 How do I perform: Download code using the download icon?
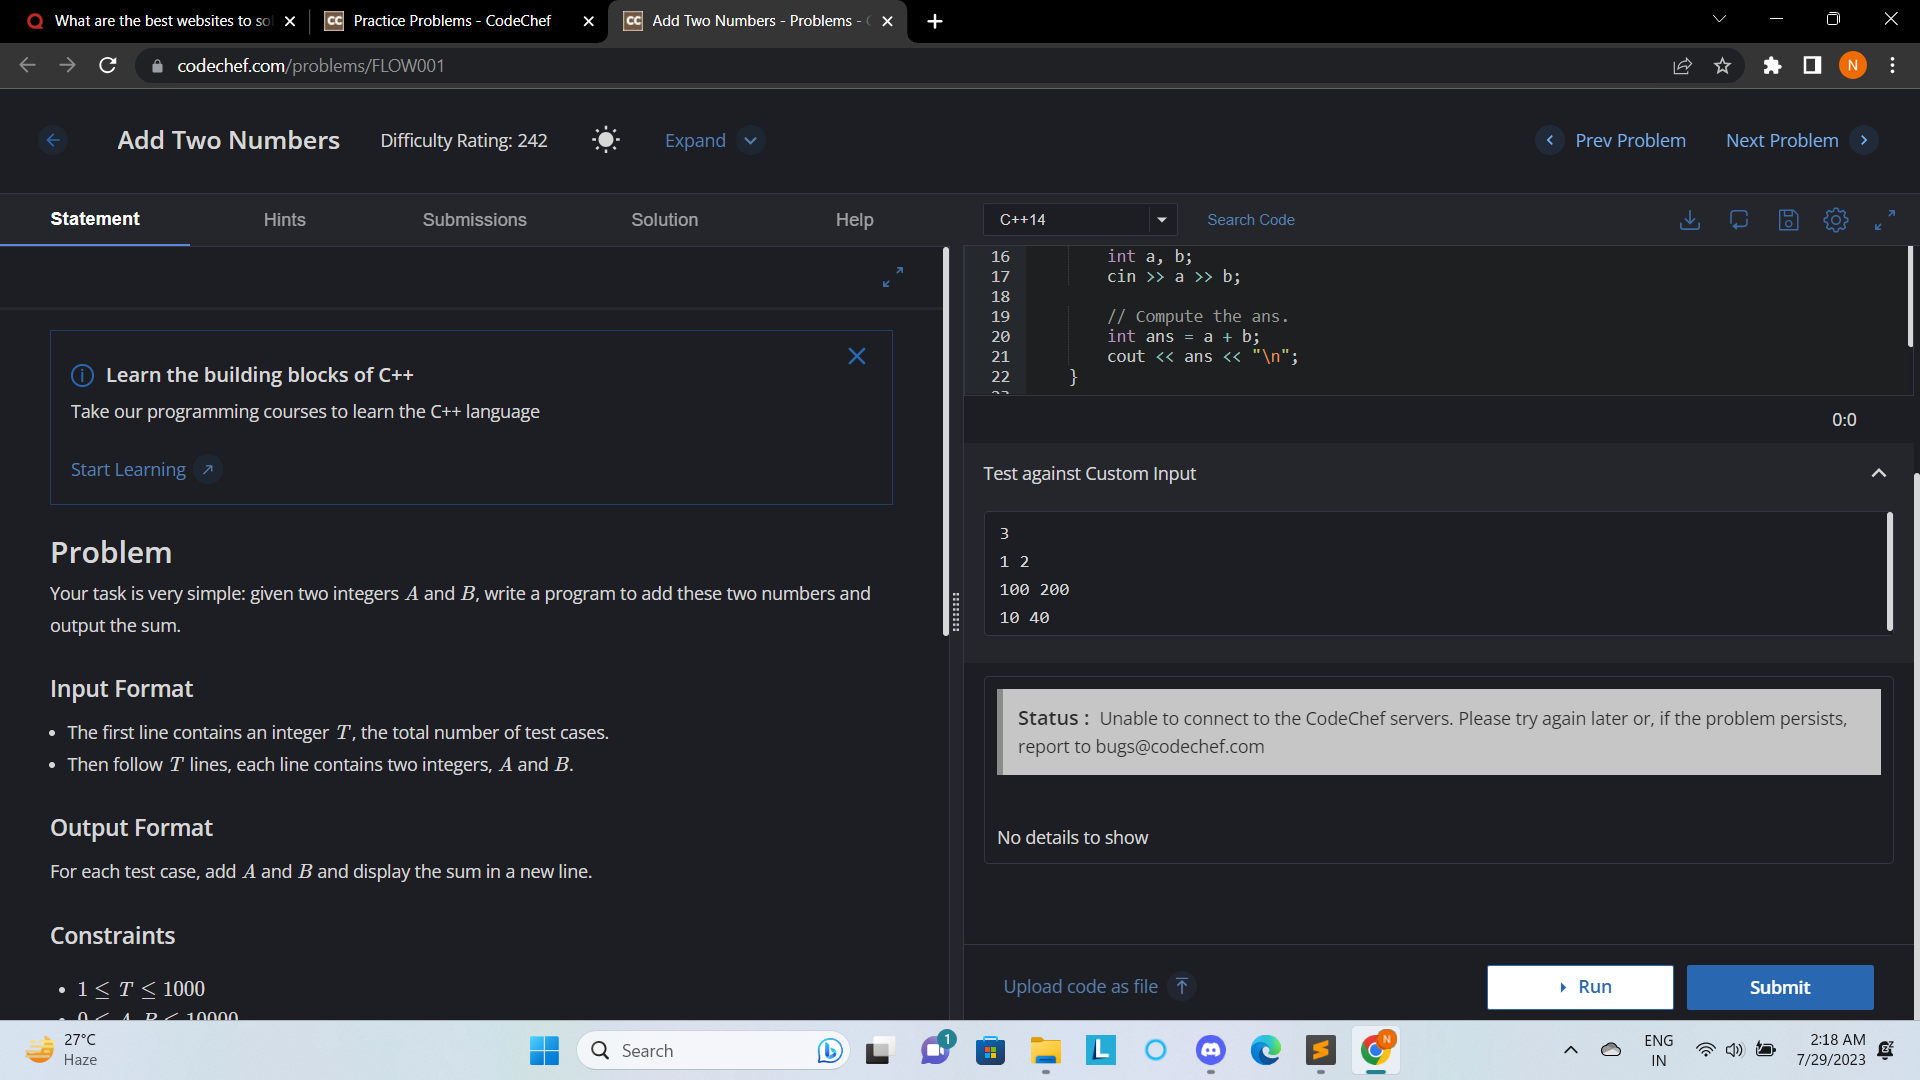(1689, 220)
